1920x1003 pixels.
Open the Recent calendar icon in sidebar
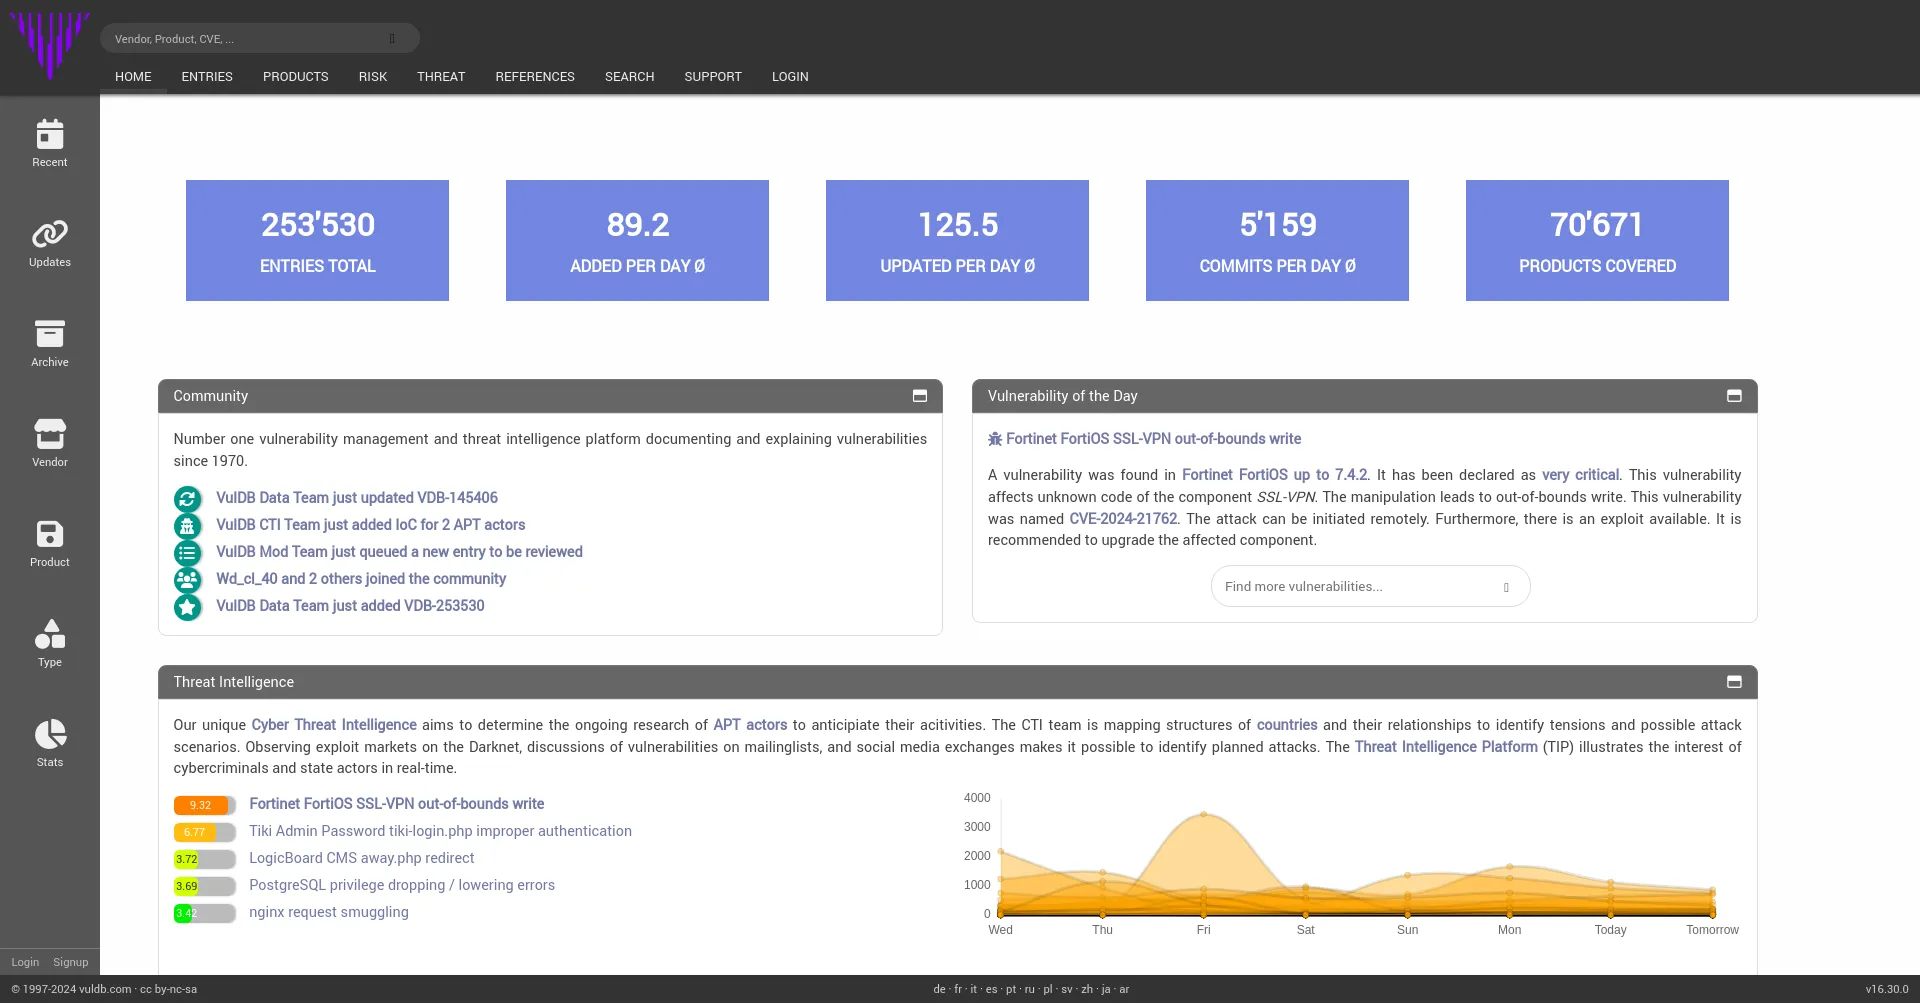(x=49, y=135)
